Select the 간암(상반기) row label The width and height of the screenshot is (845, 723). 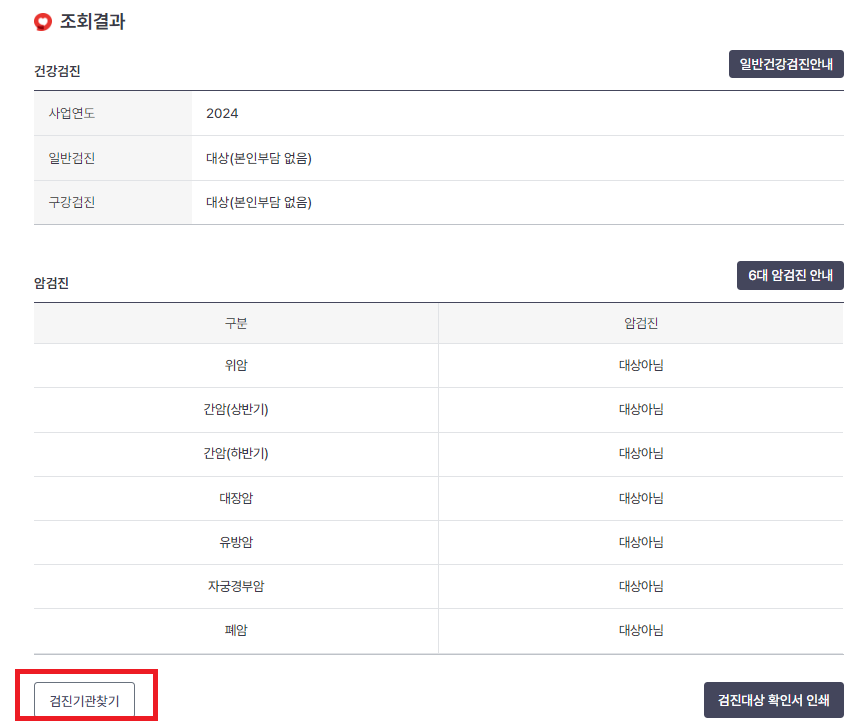pos(236,409)
